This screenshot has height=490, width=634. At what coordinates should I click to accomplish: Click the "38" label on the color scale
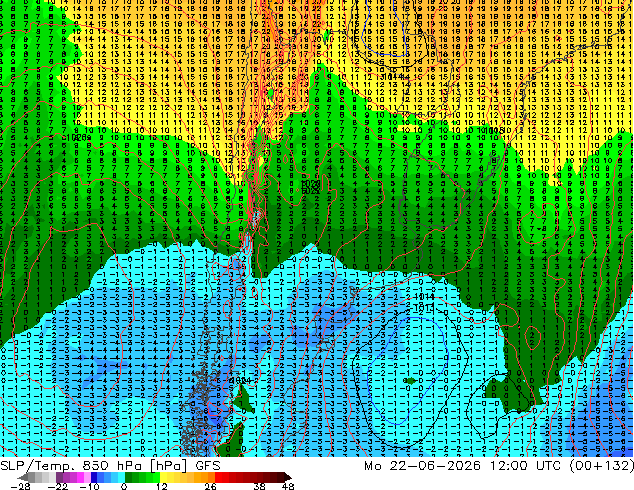point(260,486)
